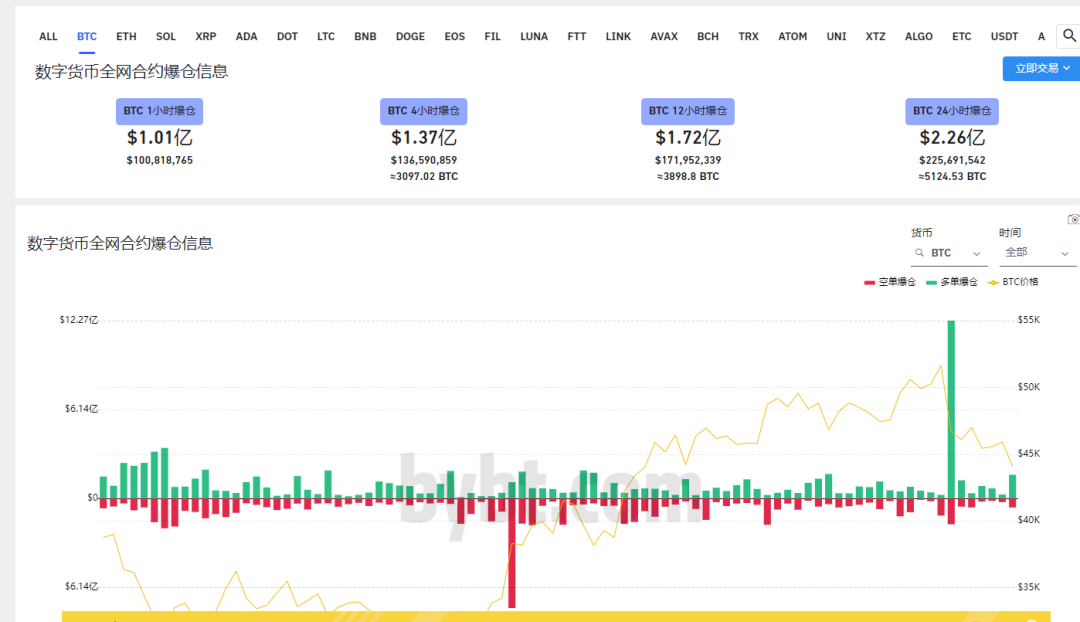Viewport: 1080px width, 622px height.
Task: Click the BTC 1小时爆仓 badge
Action: pyautogui.click(x=159, y=111)
